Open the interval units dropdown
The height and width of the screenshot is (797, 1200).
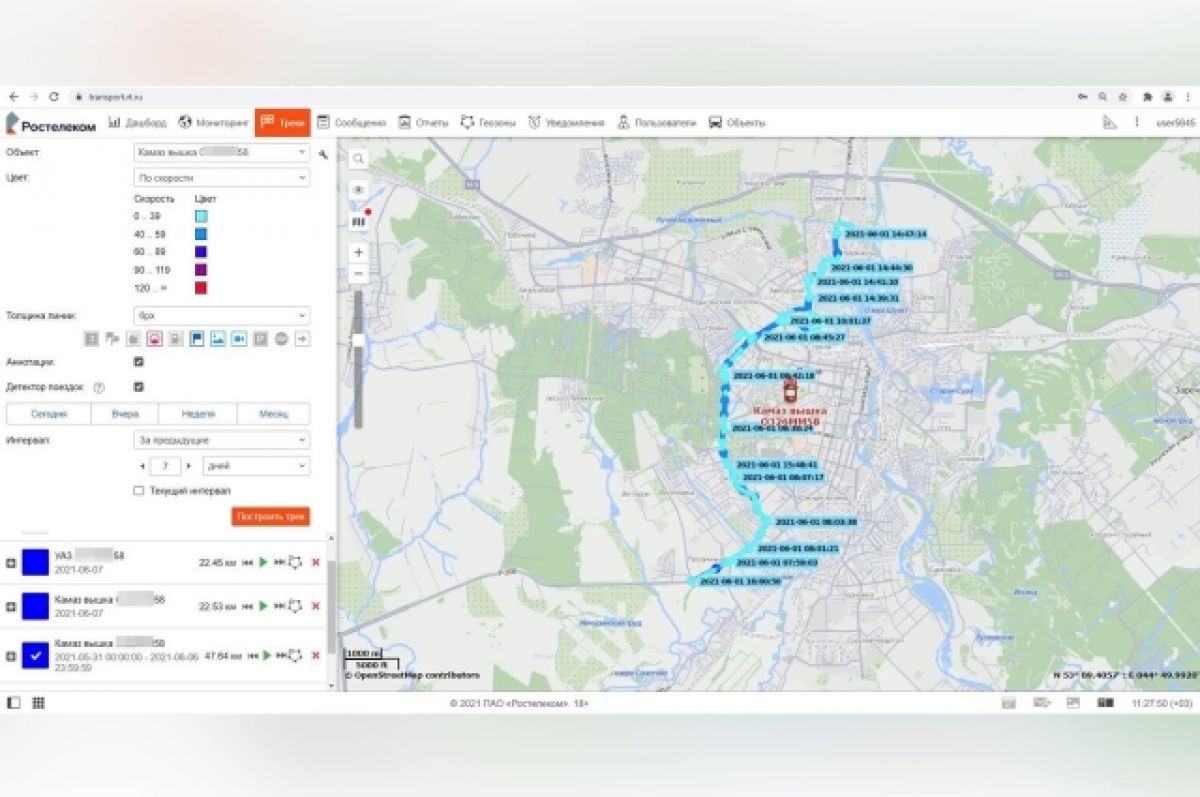[255, 466]
